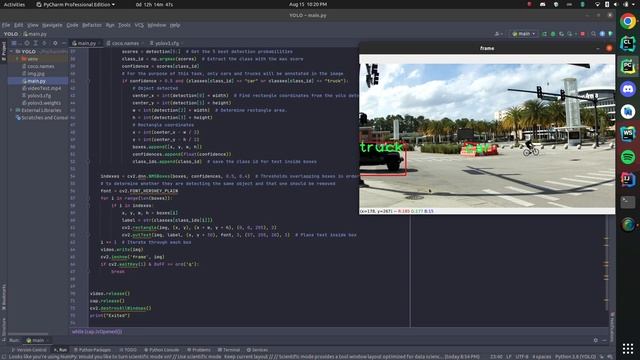Open the main run configuration dropdown
The height and width of the screenshot is (360, 640).
[x=524, y=34]
